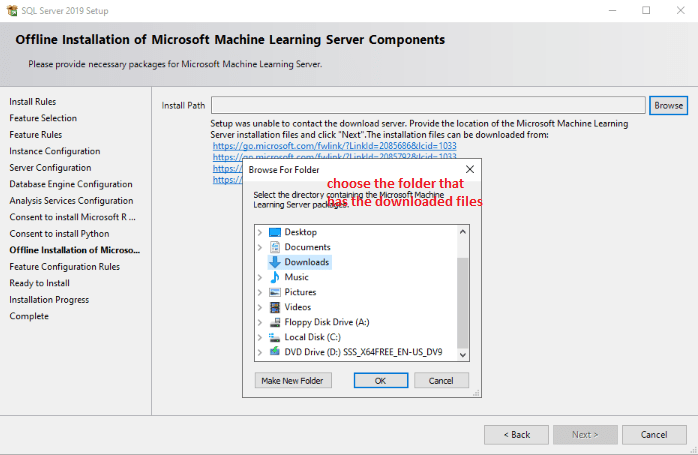Select the Videos folder label
This screenshot has width=698, height=455.
coord(298,307)
